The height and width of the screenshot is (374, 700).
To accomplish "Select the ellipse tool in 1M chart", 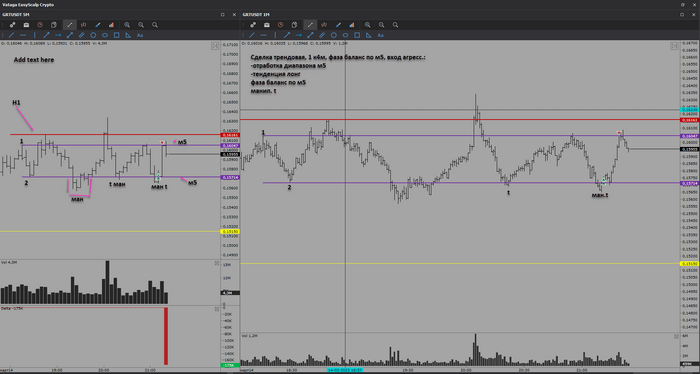I will [x=346, y=35].
